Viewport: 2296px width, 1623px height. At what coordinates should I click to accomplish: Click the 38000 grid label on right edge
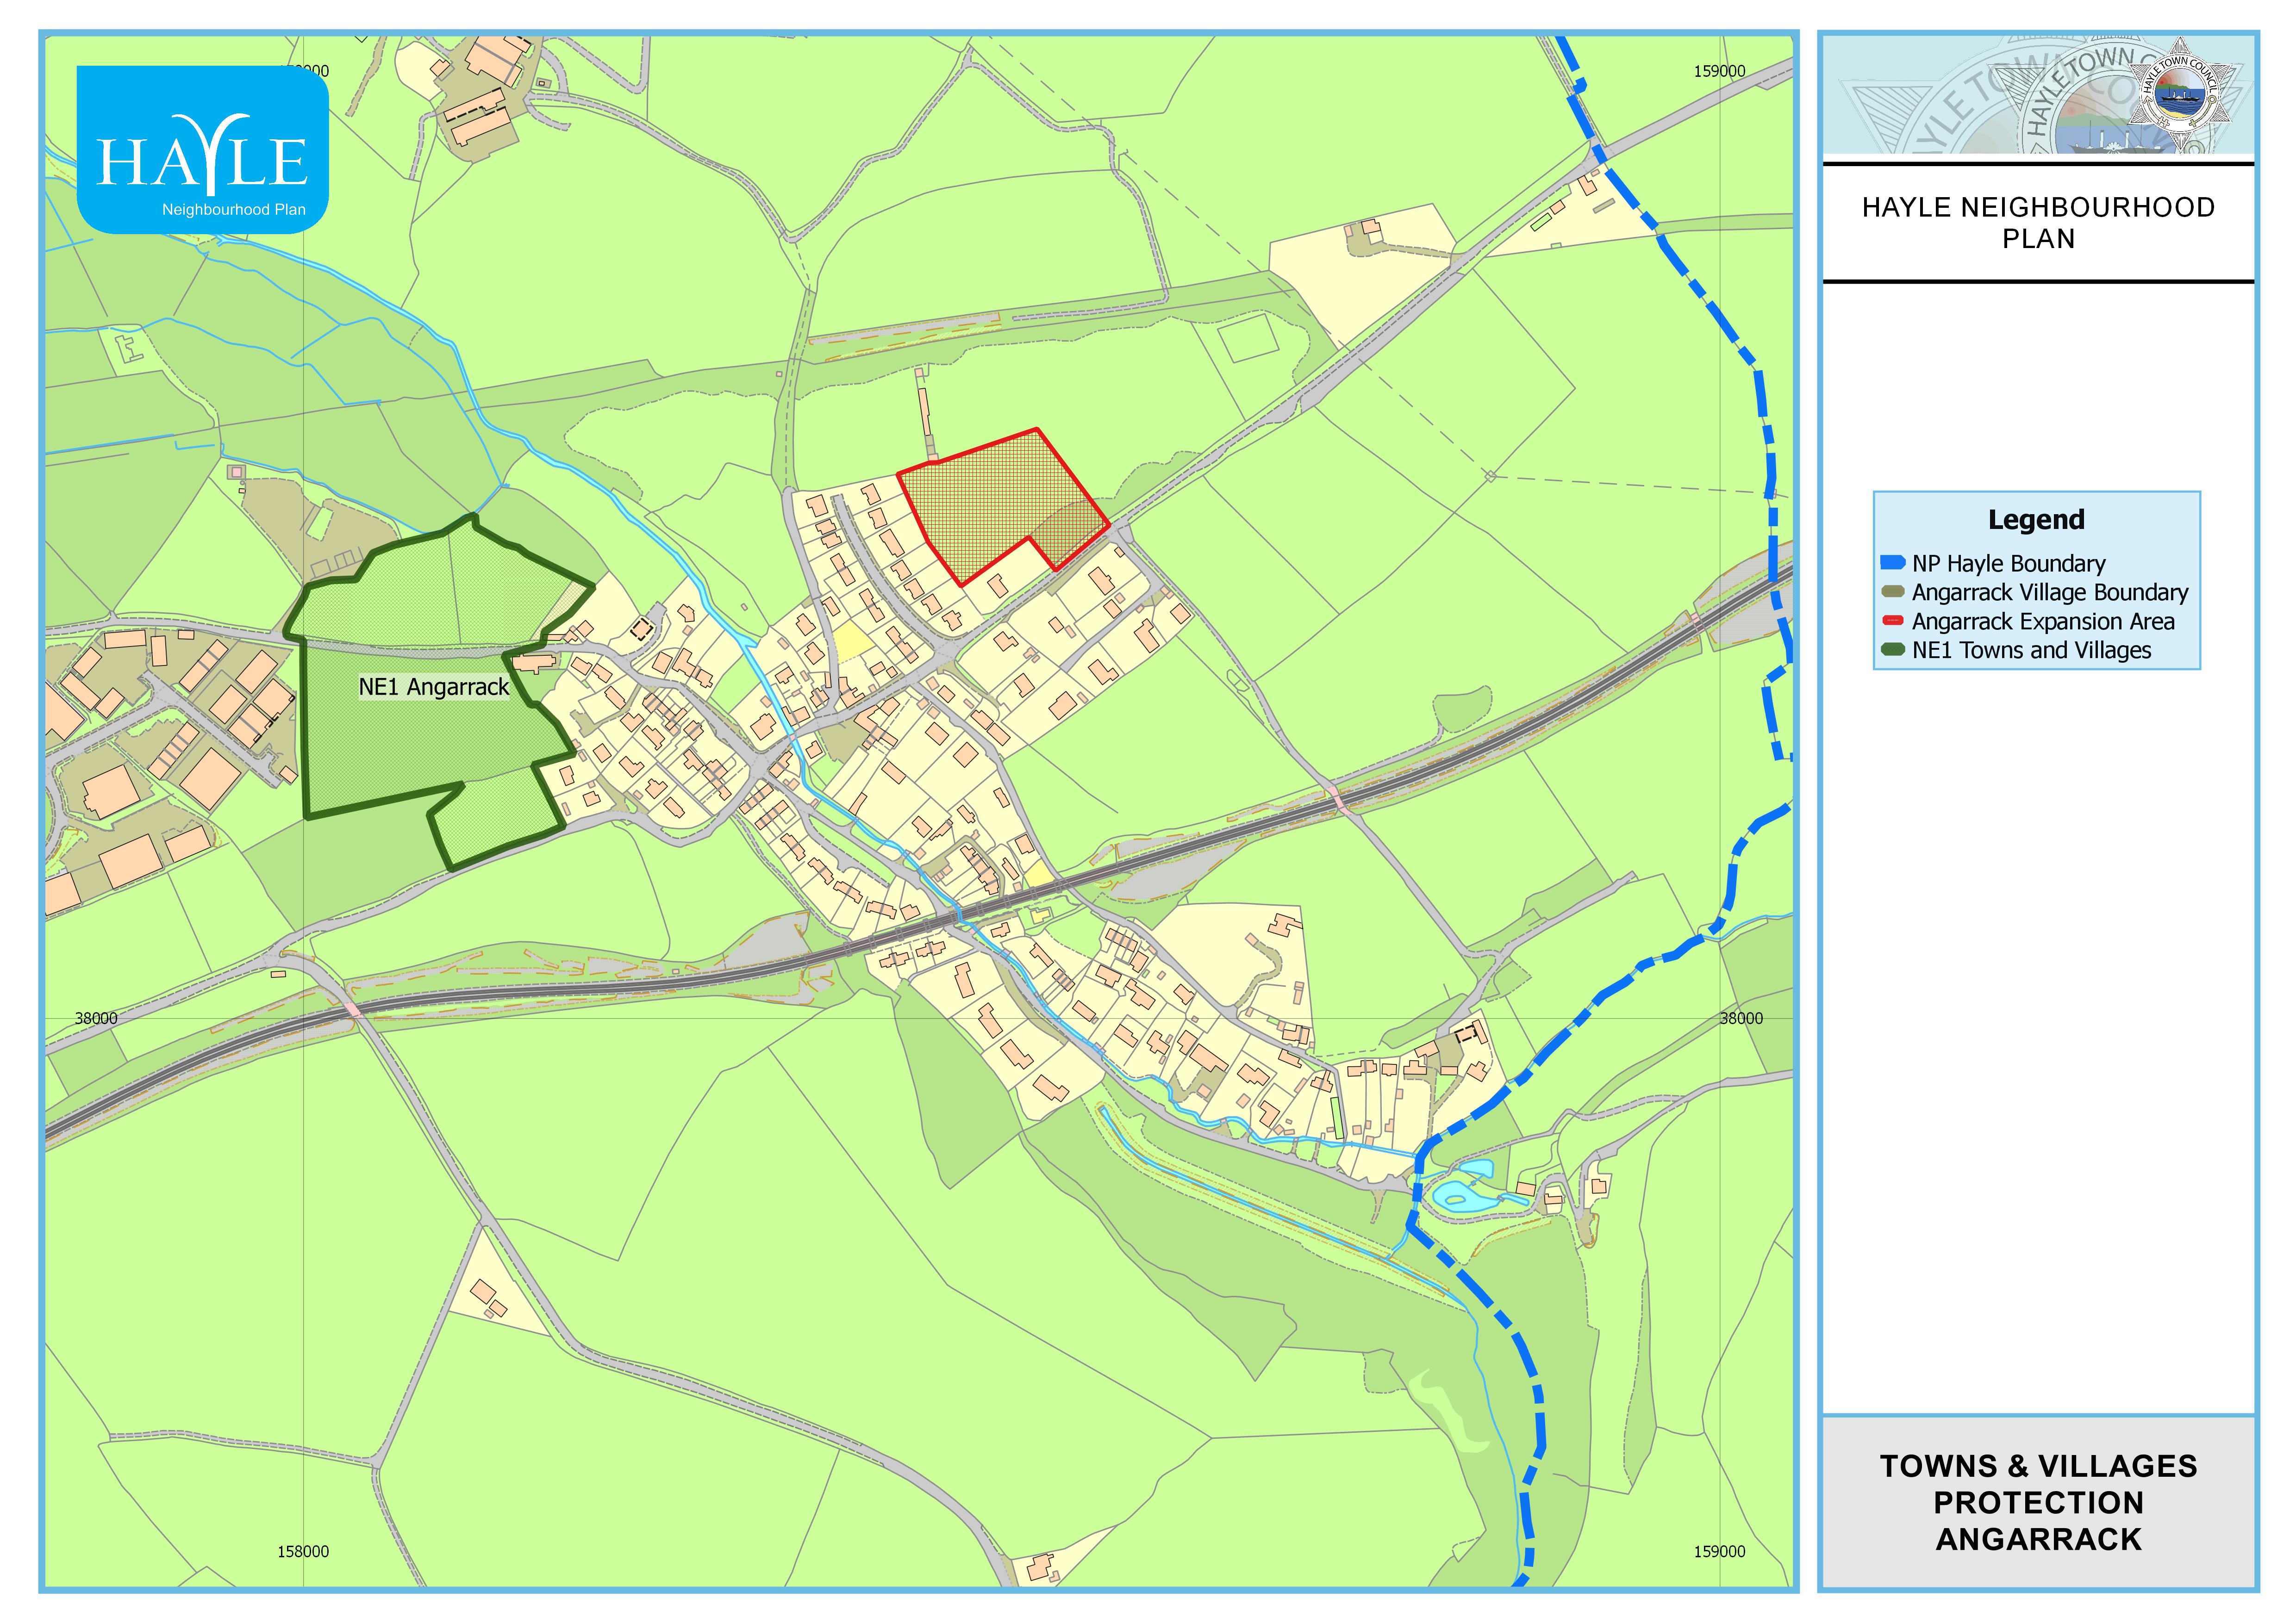tap(1741, 1018)
